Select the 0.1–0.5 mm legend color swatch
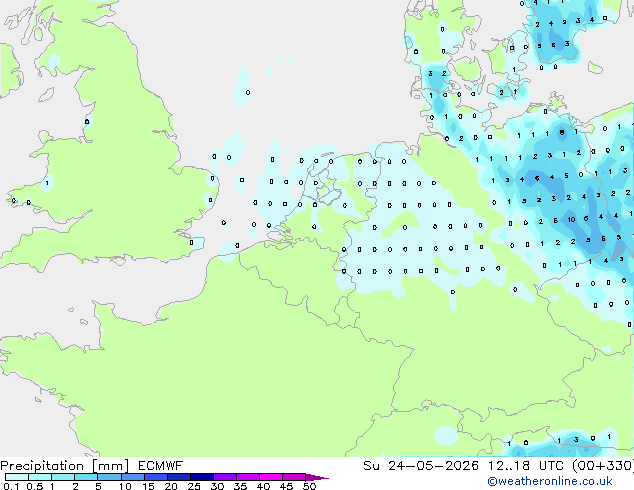634x490 pixels. (x=17, y=477)
